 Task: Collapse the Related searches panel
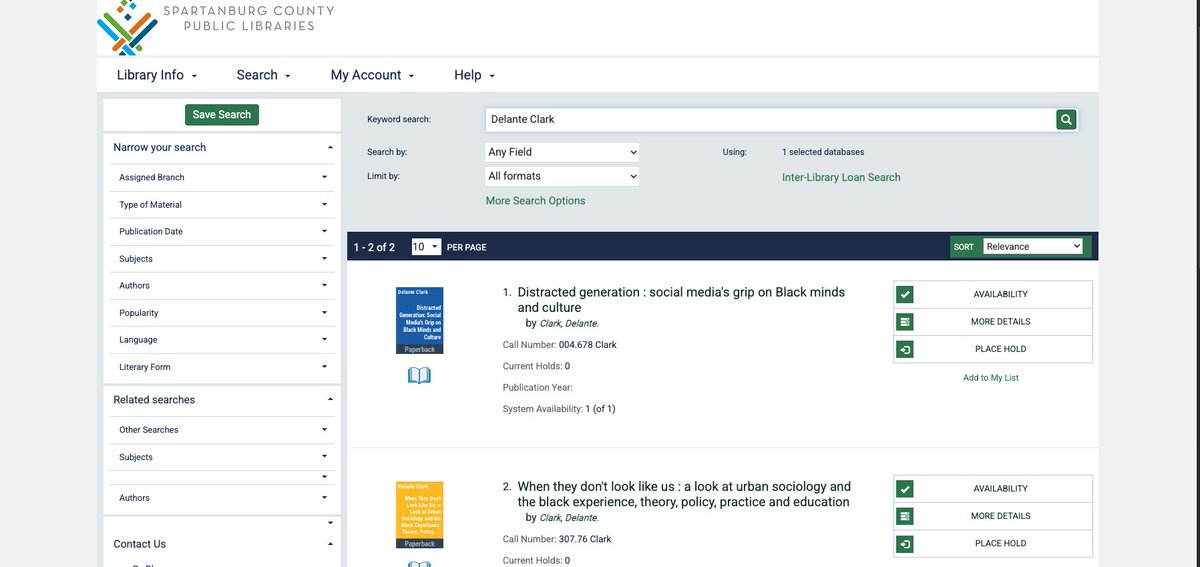[x=222, y=399]
